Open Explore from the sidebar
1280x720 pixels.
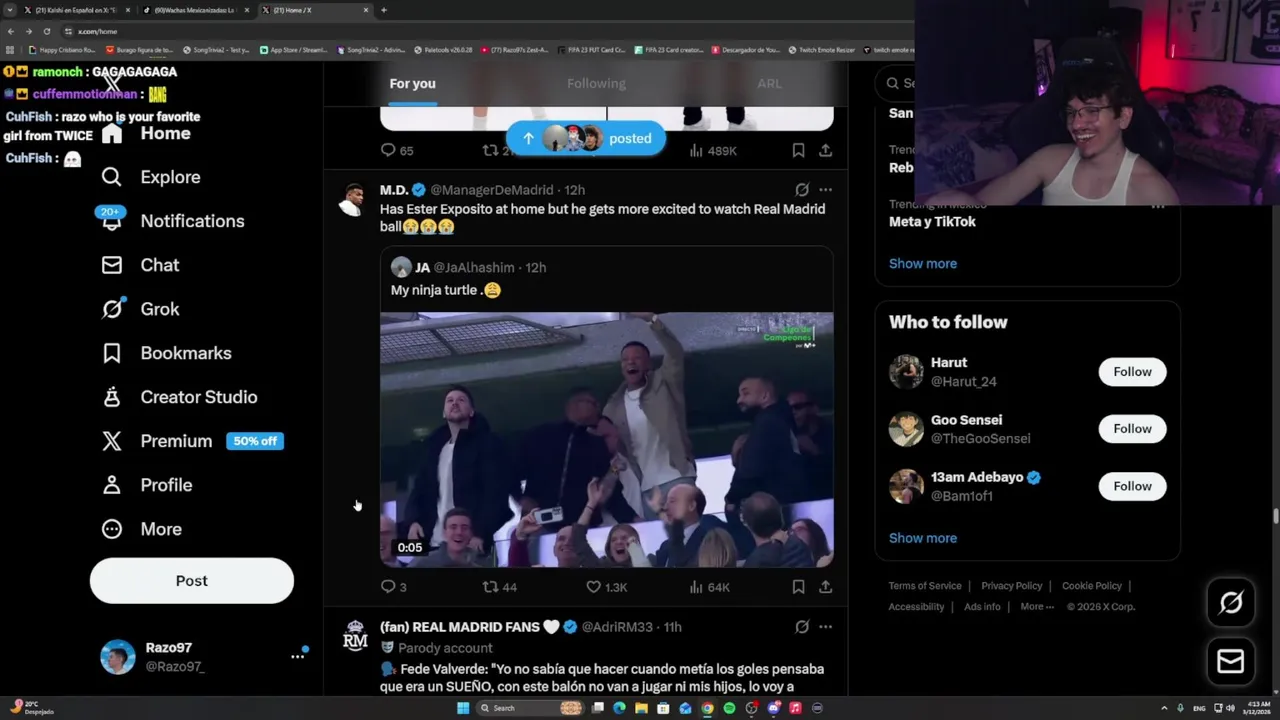[151, 177]
